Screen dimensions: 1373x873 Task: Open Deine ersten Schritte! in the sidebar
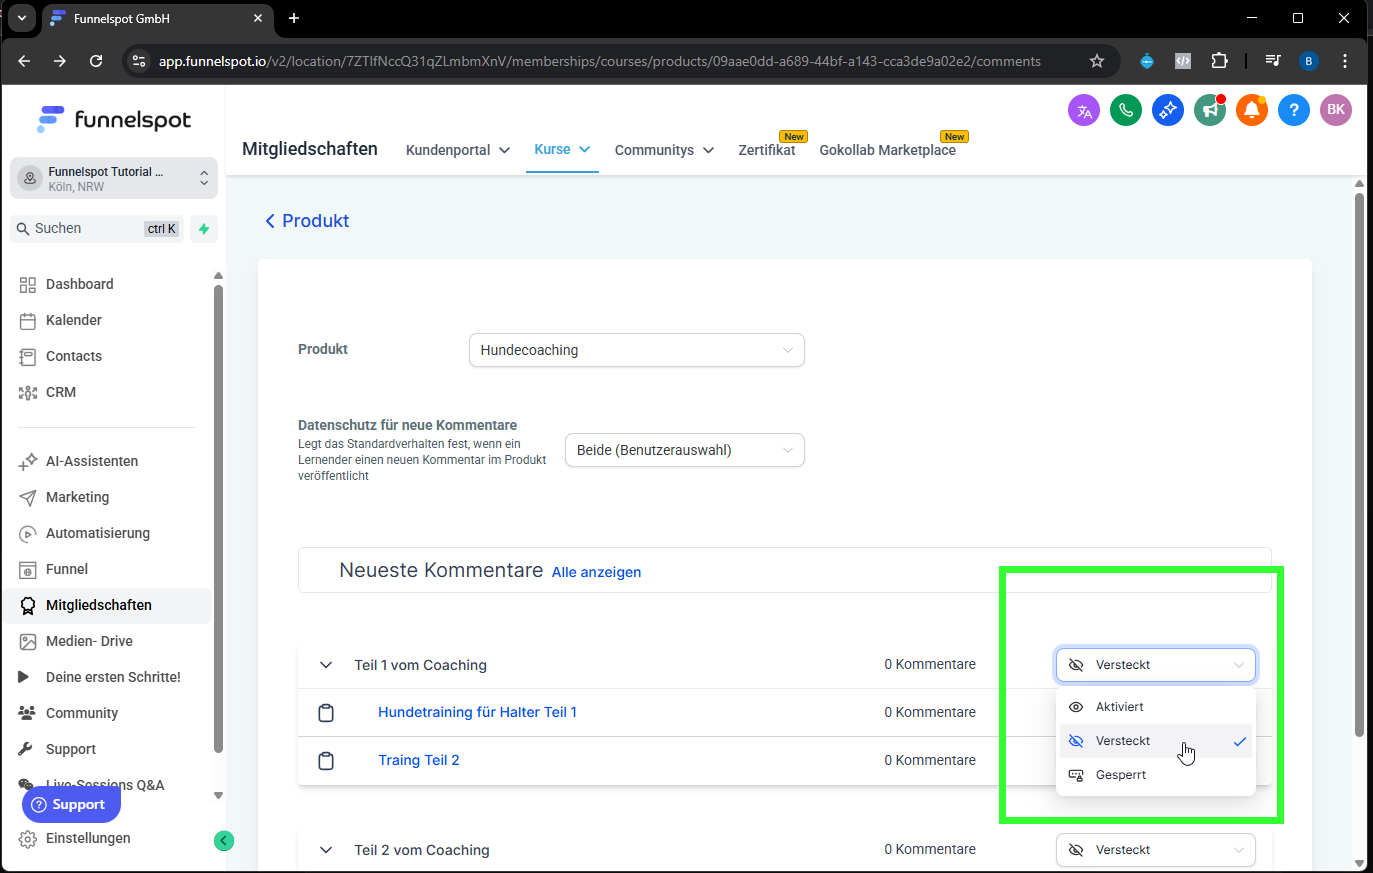pos(114,677)
